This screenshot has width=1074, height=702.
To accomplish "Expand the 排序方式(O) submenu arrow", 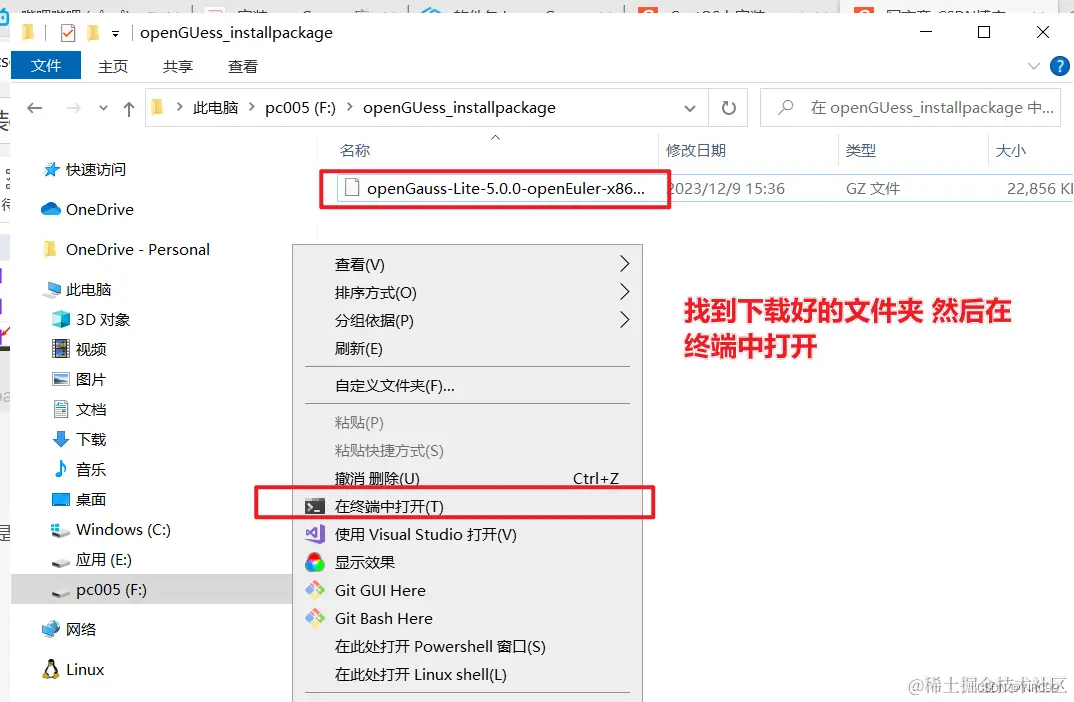I will click(625, 292).
